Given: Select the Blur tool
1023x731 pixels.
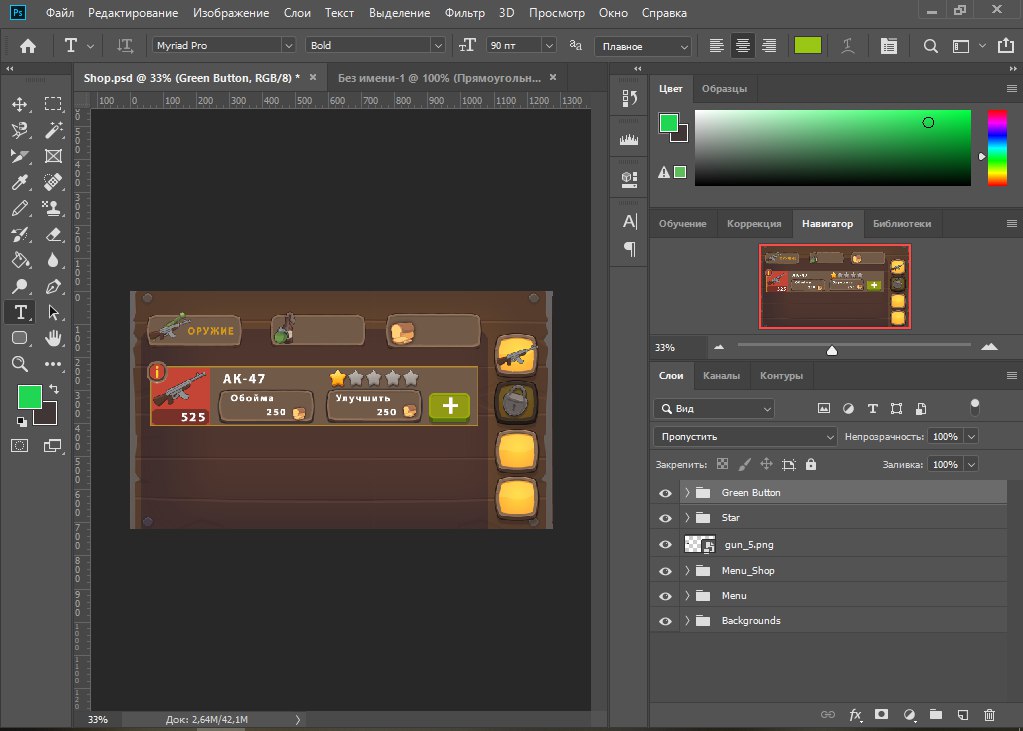Looking at the screenshot, I should coord(53,260).
